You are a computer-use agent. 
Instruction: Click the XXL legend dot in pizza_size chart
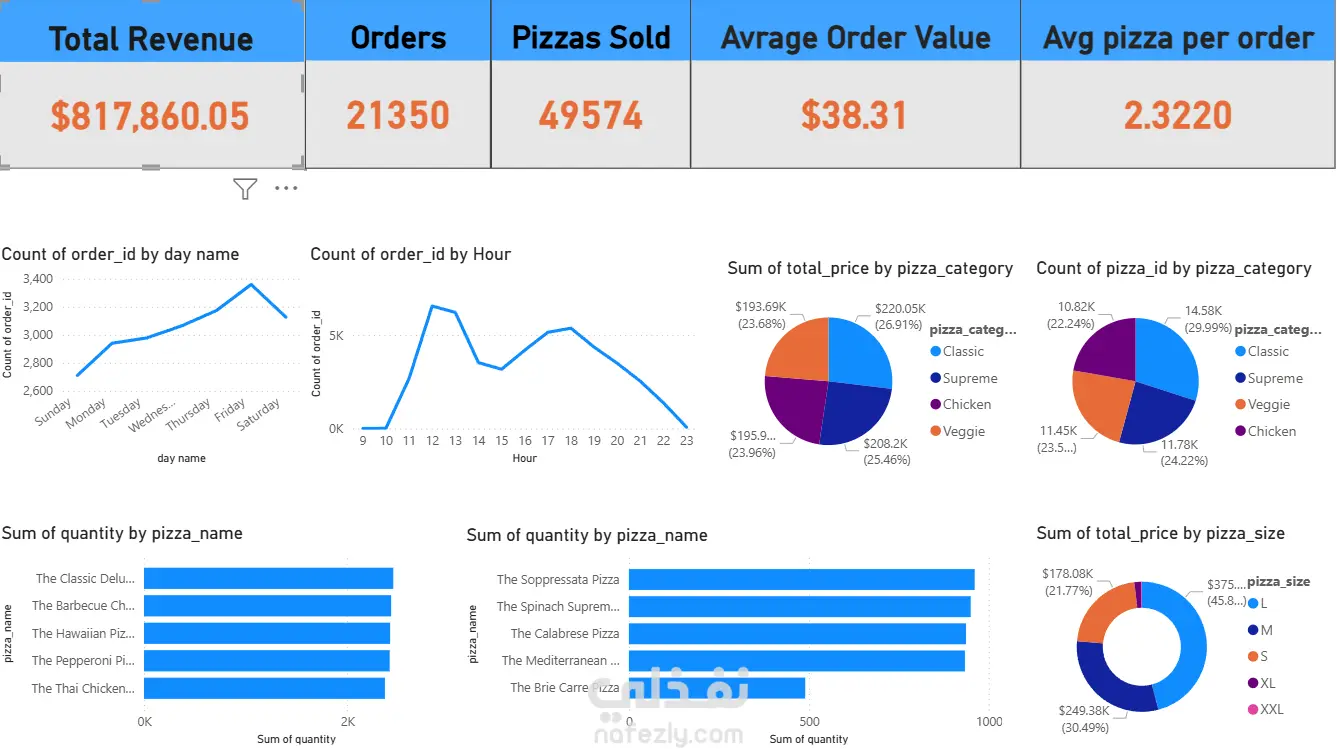point(1253,709)
